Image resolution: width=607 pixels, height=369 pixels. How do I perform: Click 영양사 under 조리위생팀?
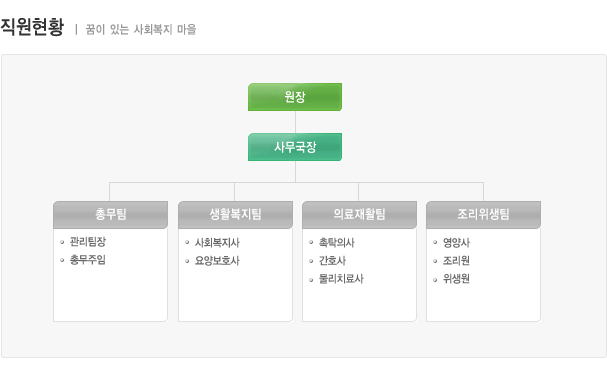click(456, 243)
